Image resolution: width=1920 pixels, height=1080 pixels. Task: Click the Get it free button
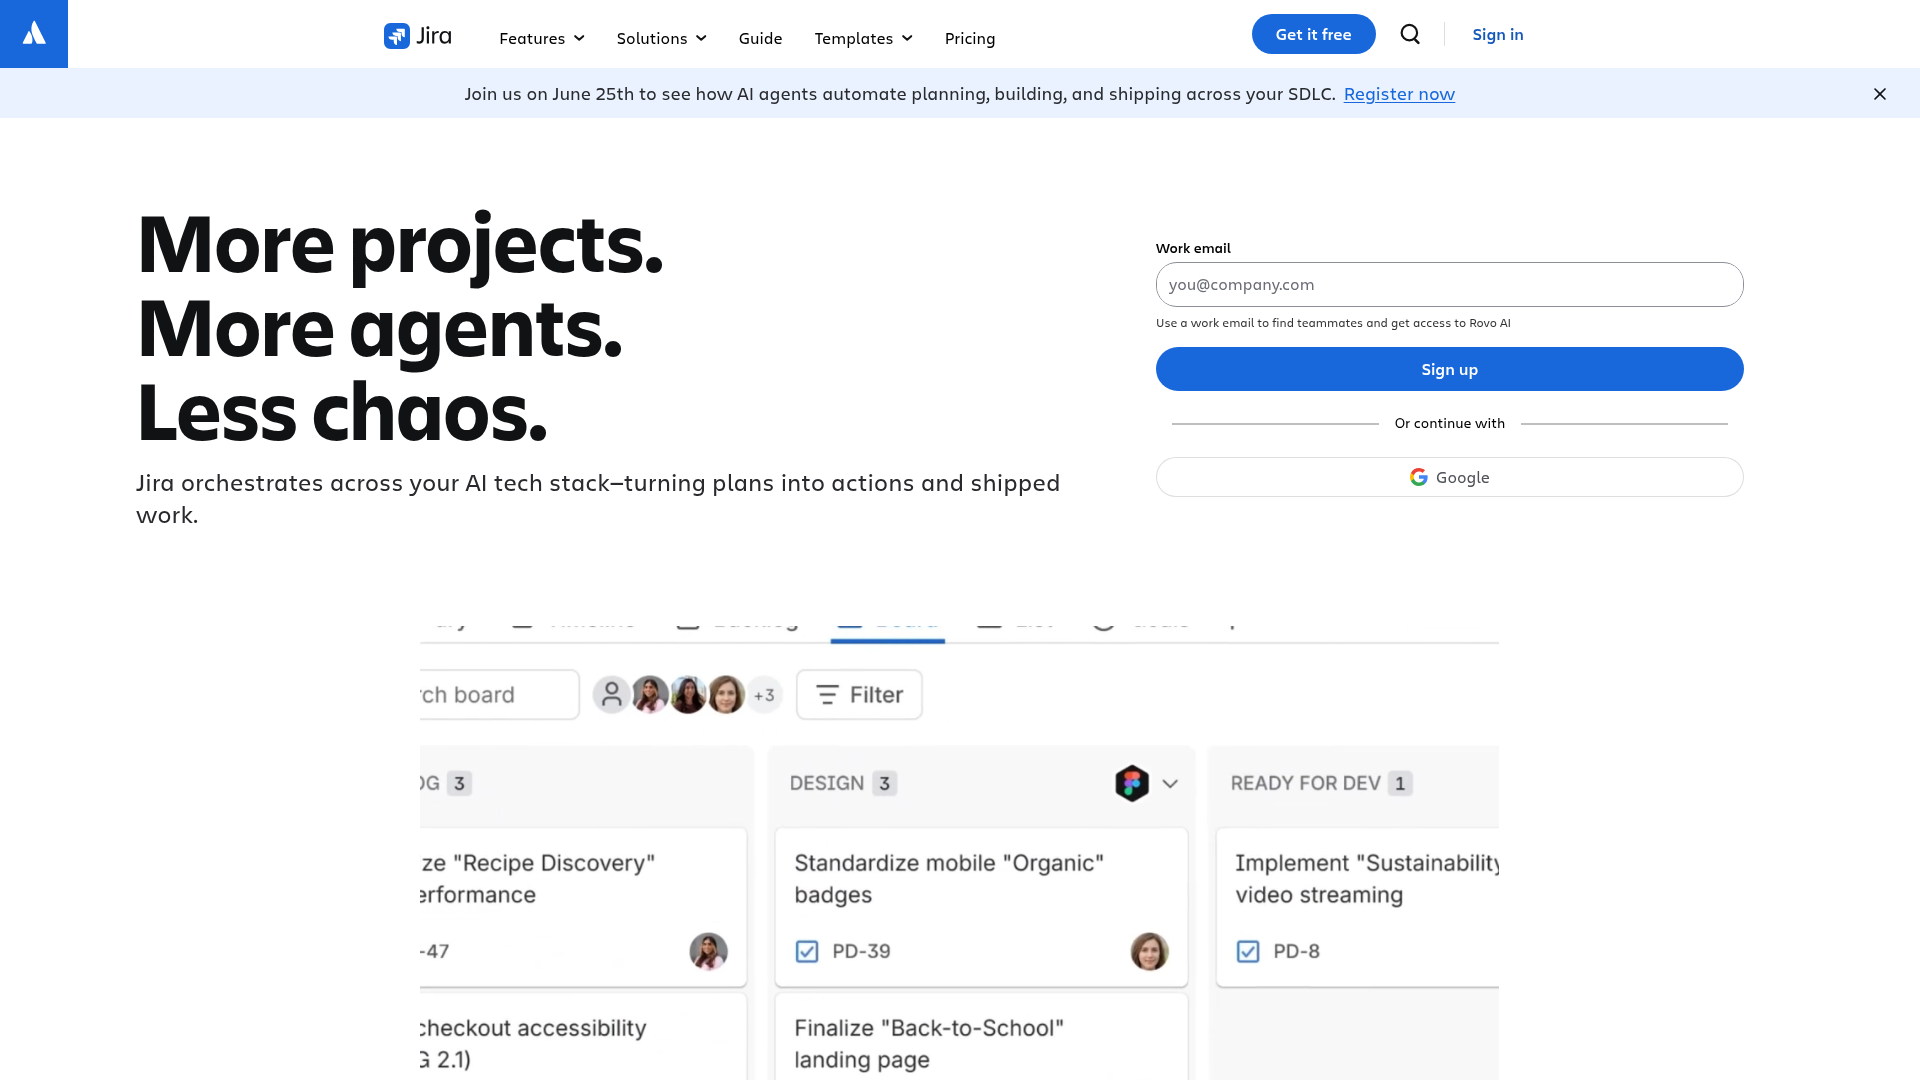[x=1314, y=34]
